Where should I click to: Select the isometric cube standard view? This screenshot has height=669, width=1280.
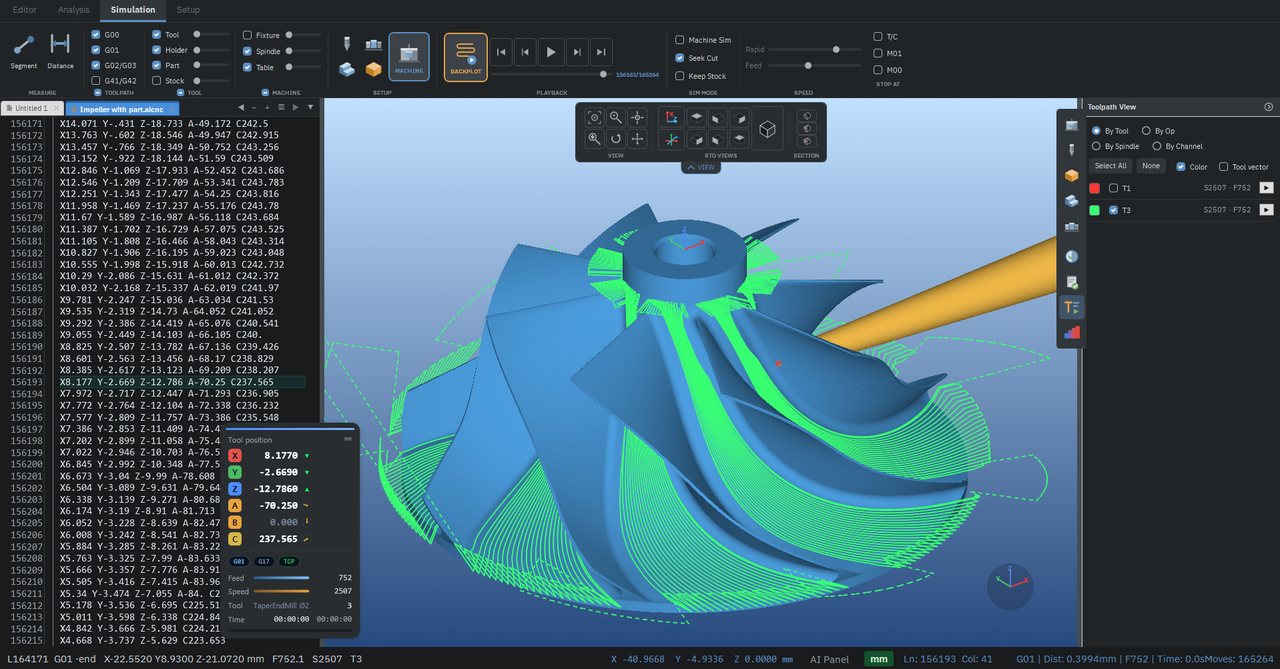(768, 129)
